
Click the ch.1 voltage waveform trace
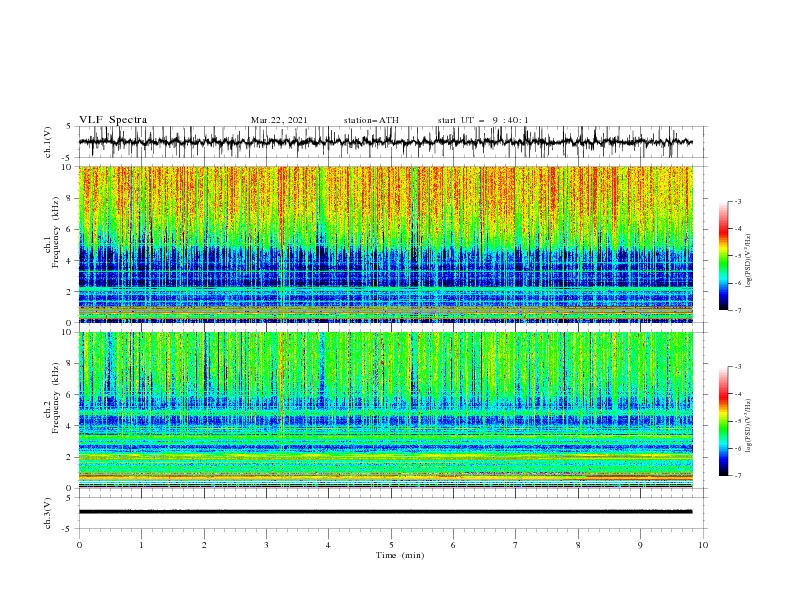coord(385,142)
